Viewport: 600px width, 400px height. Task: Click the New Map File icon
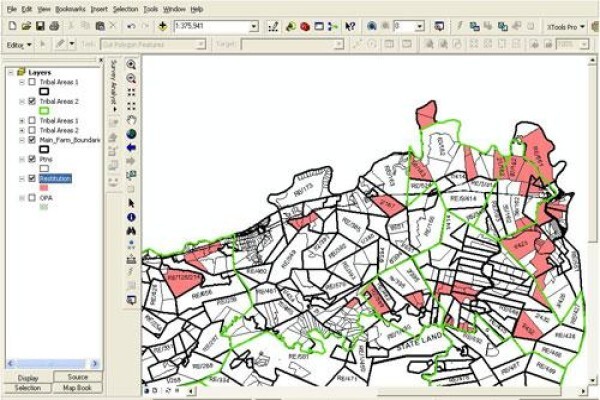(x=12, y=26)
